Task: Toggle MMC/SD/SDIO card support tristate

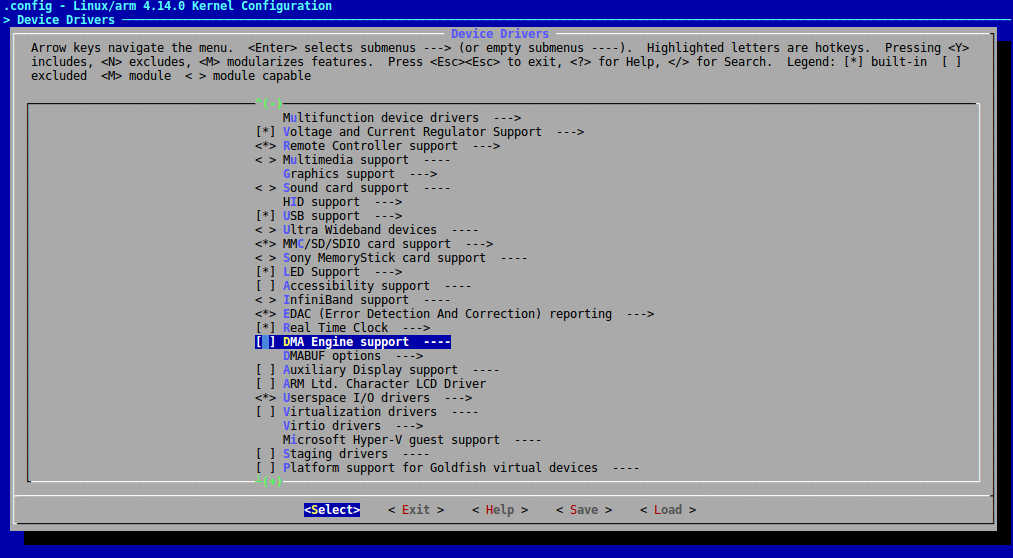Action: (x=266, y=243)
